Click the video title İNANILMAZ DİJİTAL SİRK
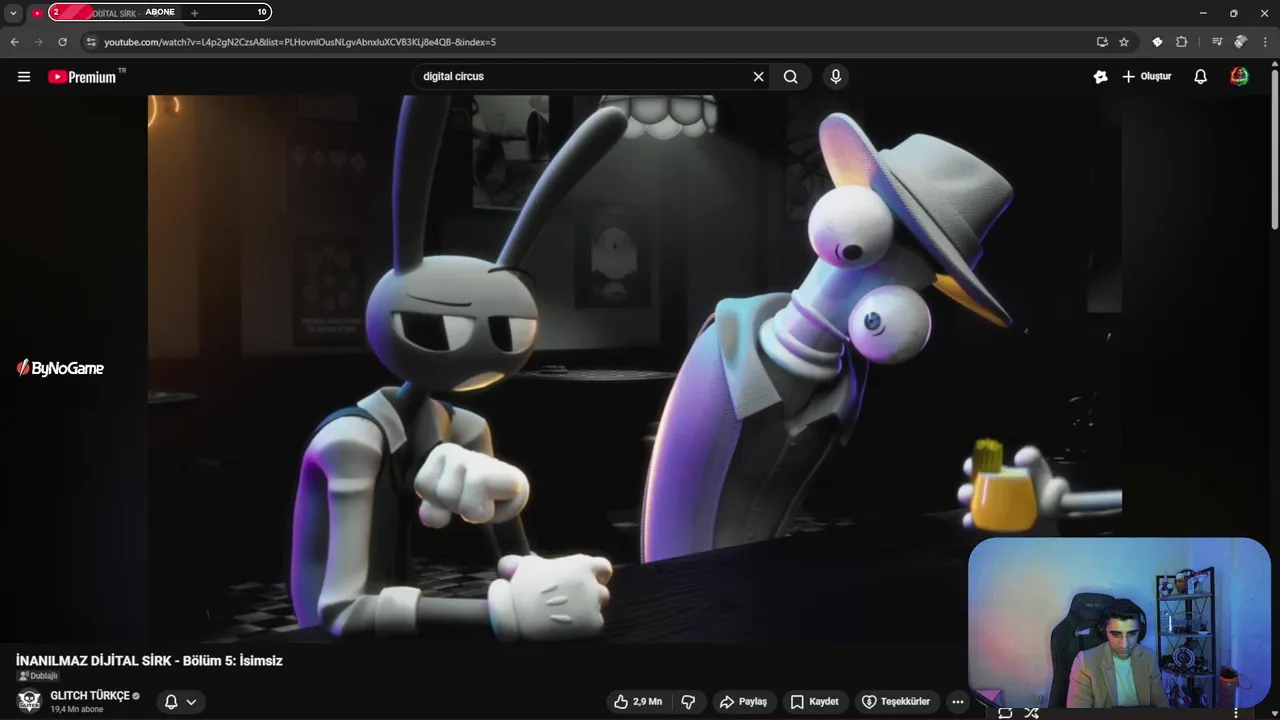 pos(149,661)
